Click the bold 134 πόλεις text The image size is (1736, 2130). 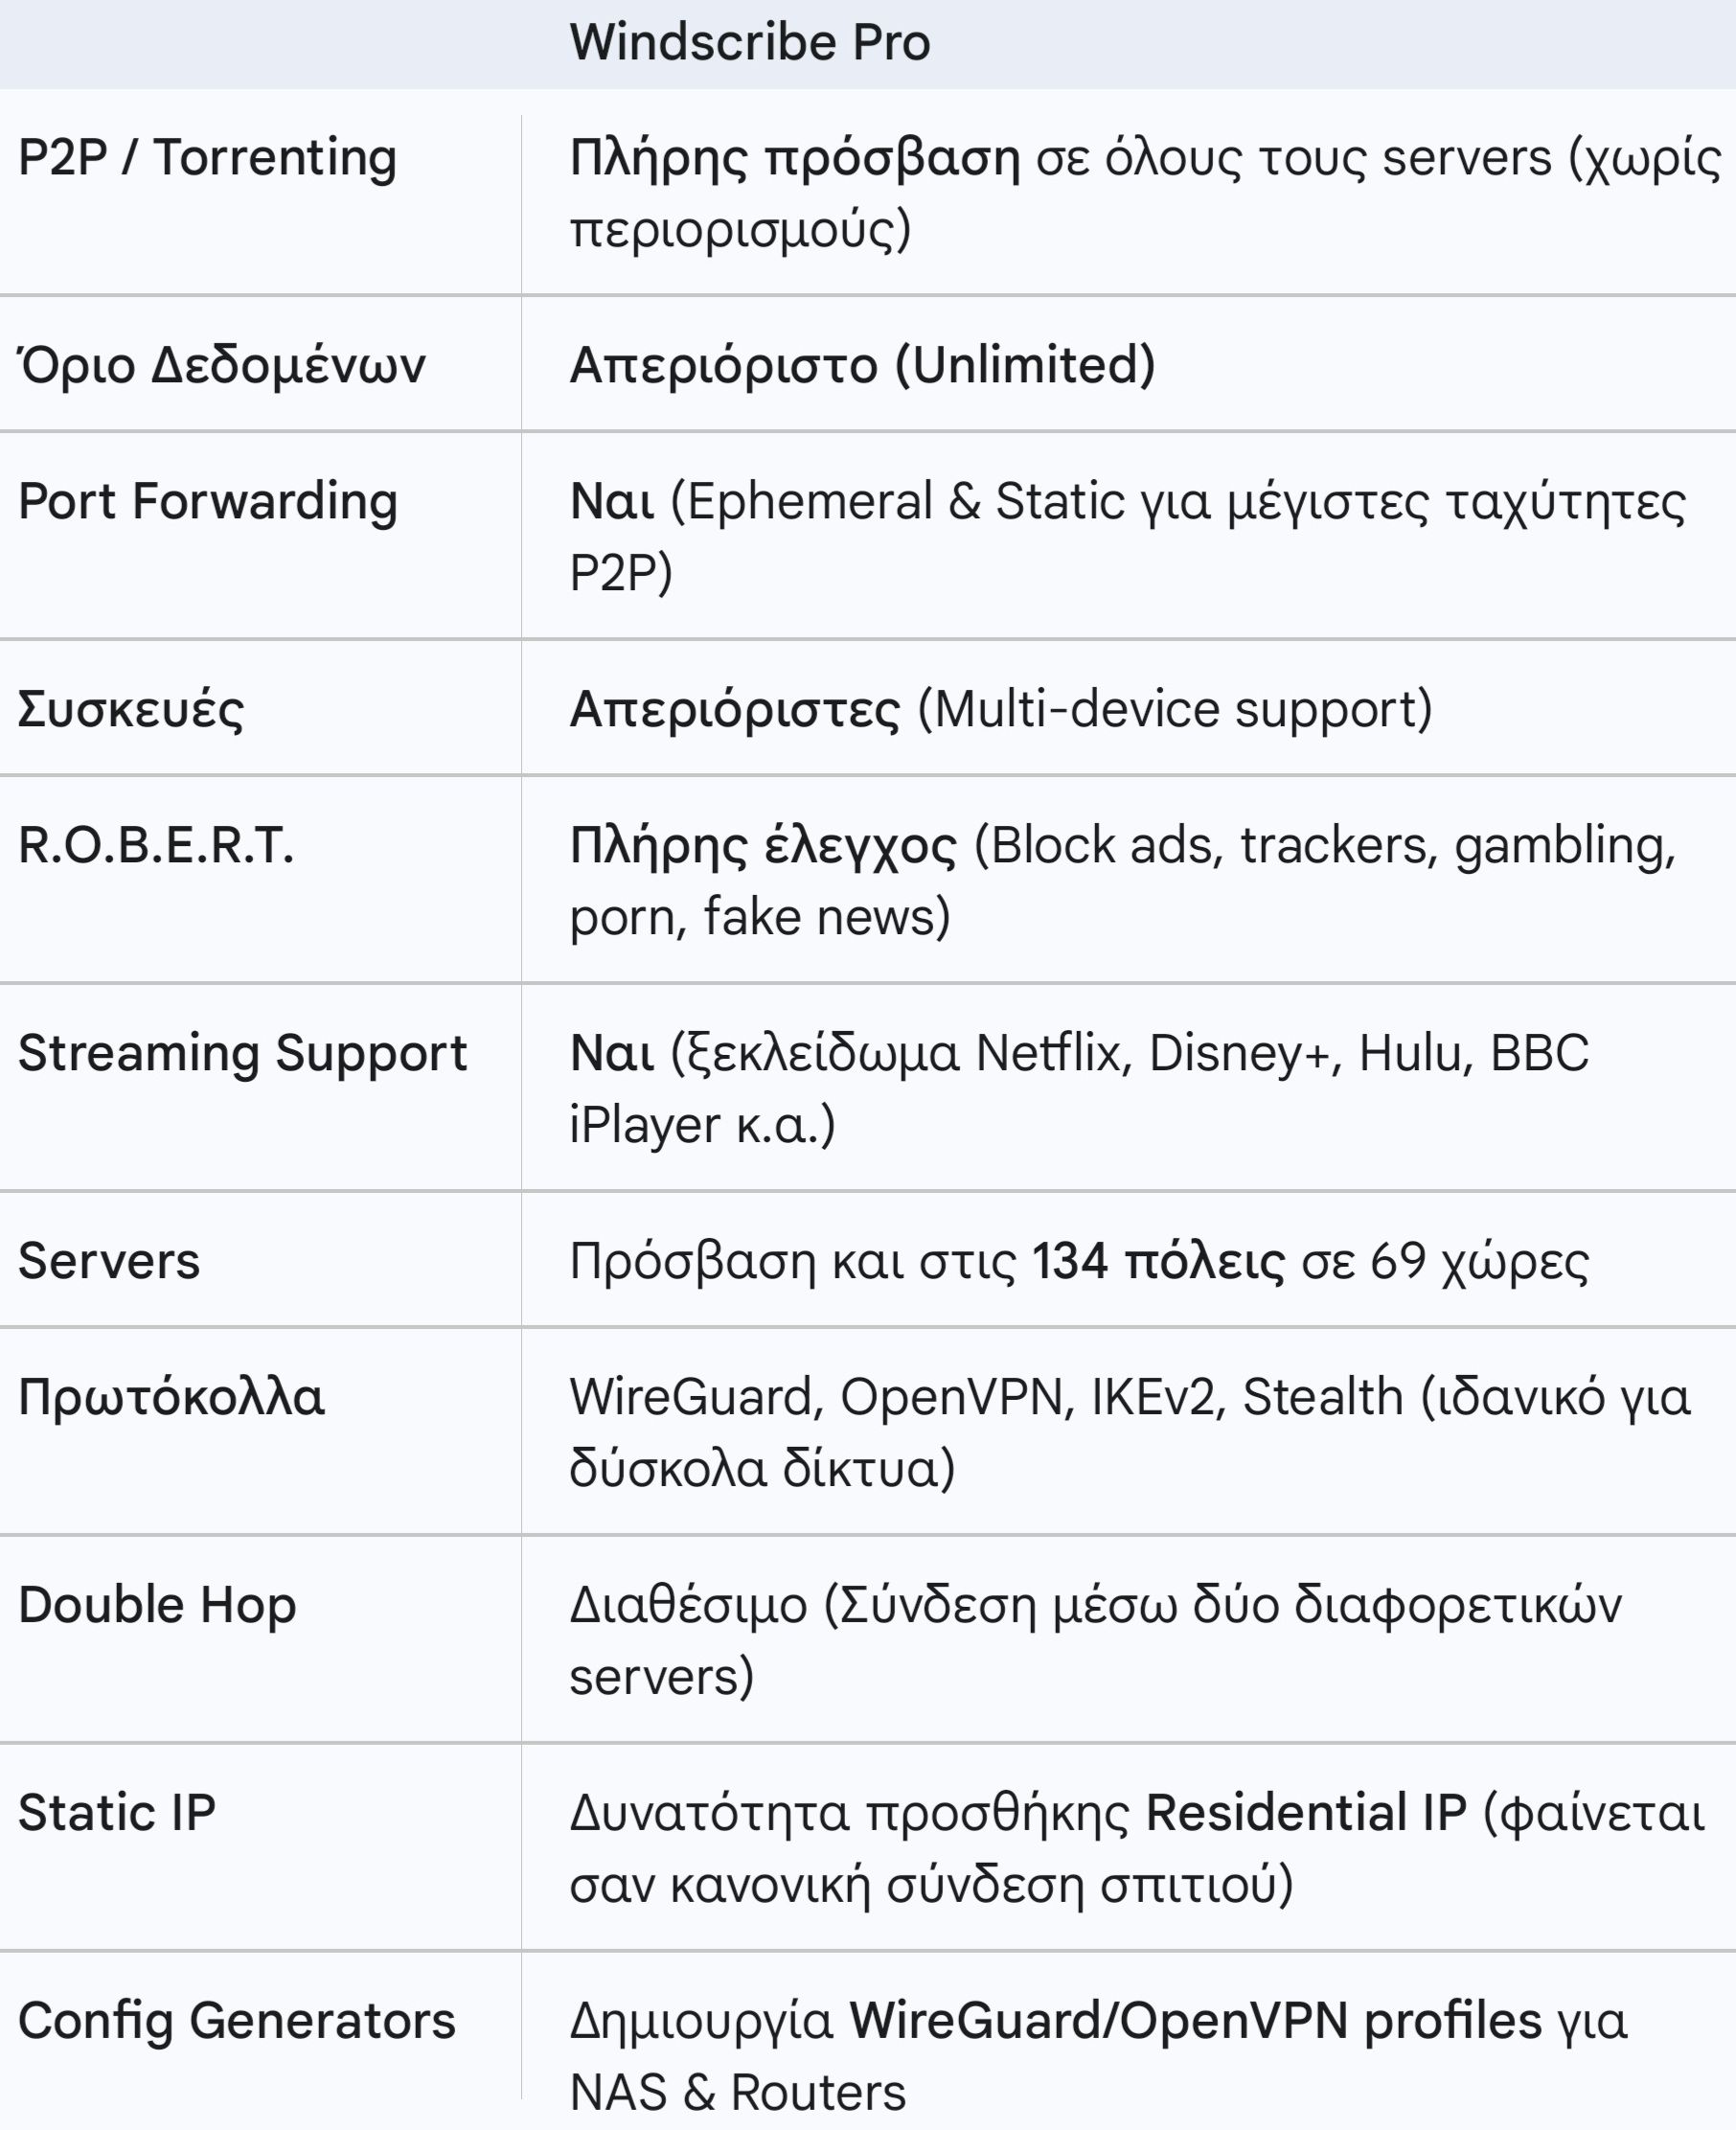(1158, 1261)
